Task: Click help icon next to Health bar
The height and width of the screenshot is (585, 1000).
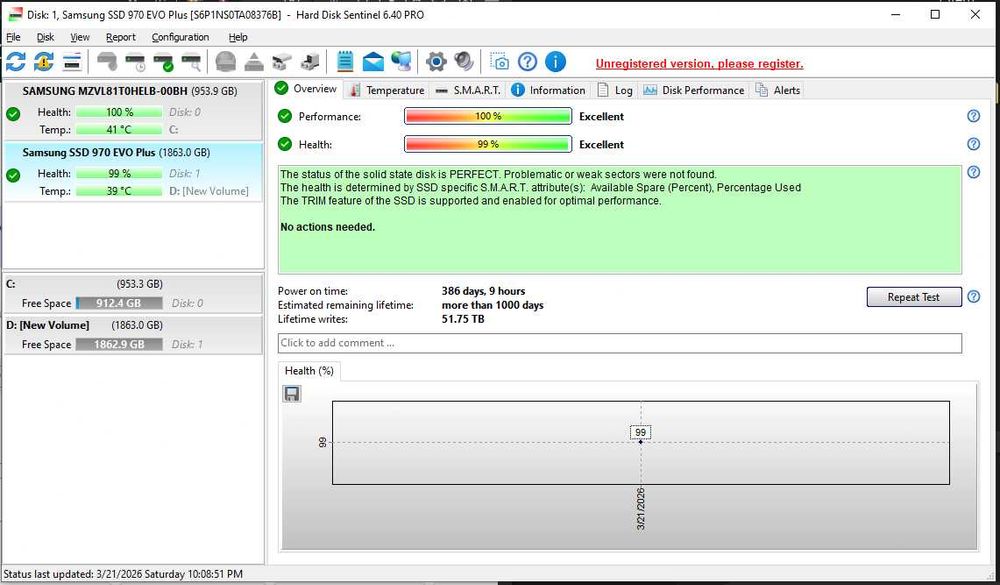Action: [x=973, y=144]
